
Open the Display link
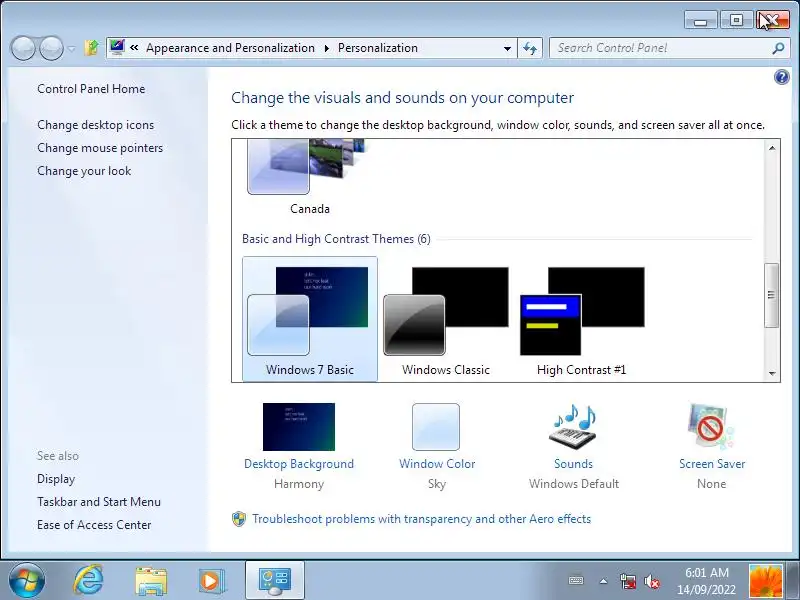coord(56,479)
